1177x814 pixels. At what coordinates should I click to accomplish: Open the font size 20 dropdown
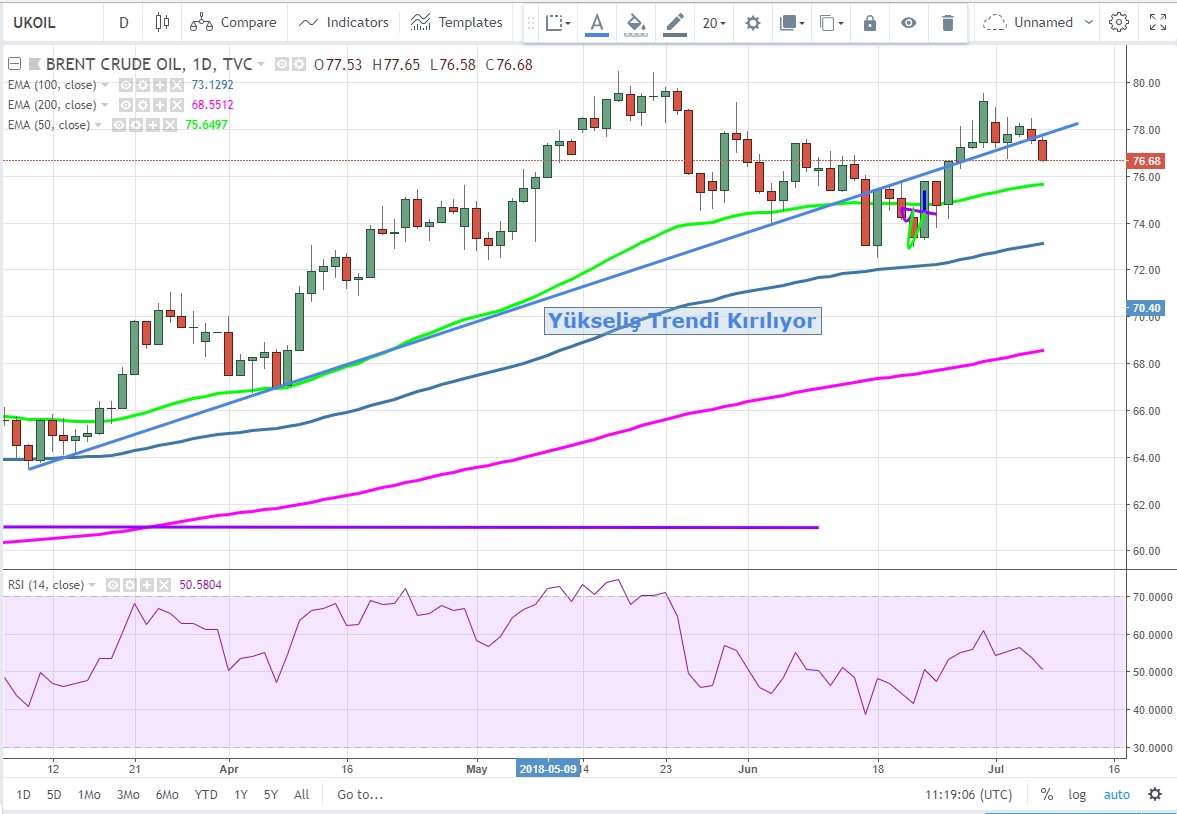pyautogui.click(x=713, y=23)
